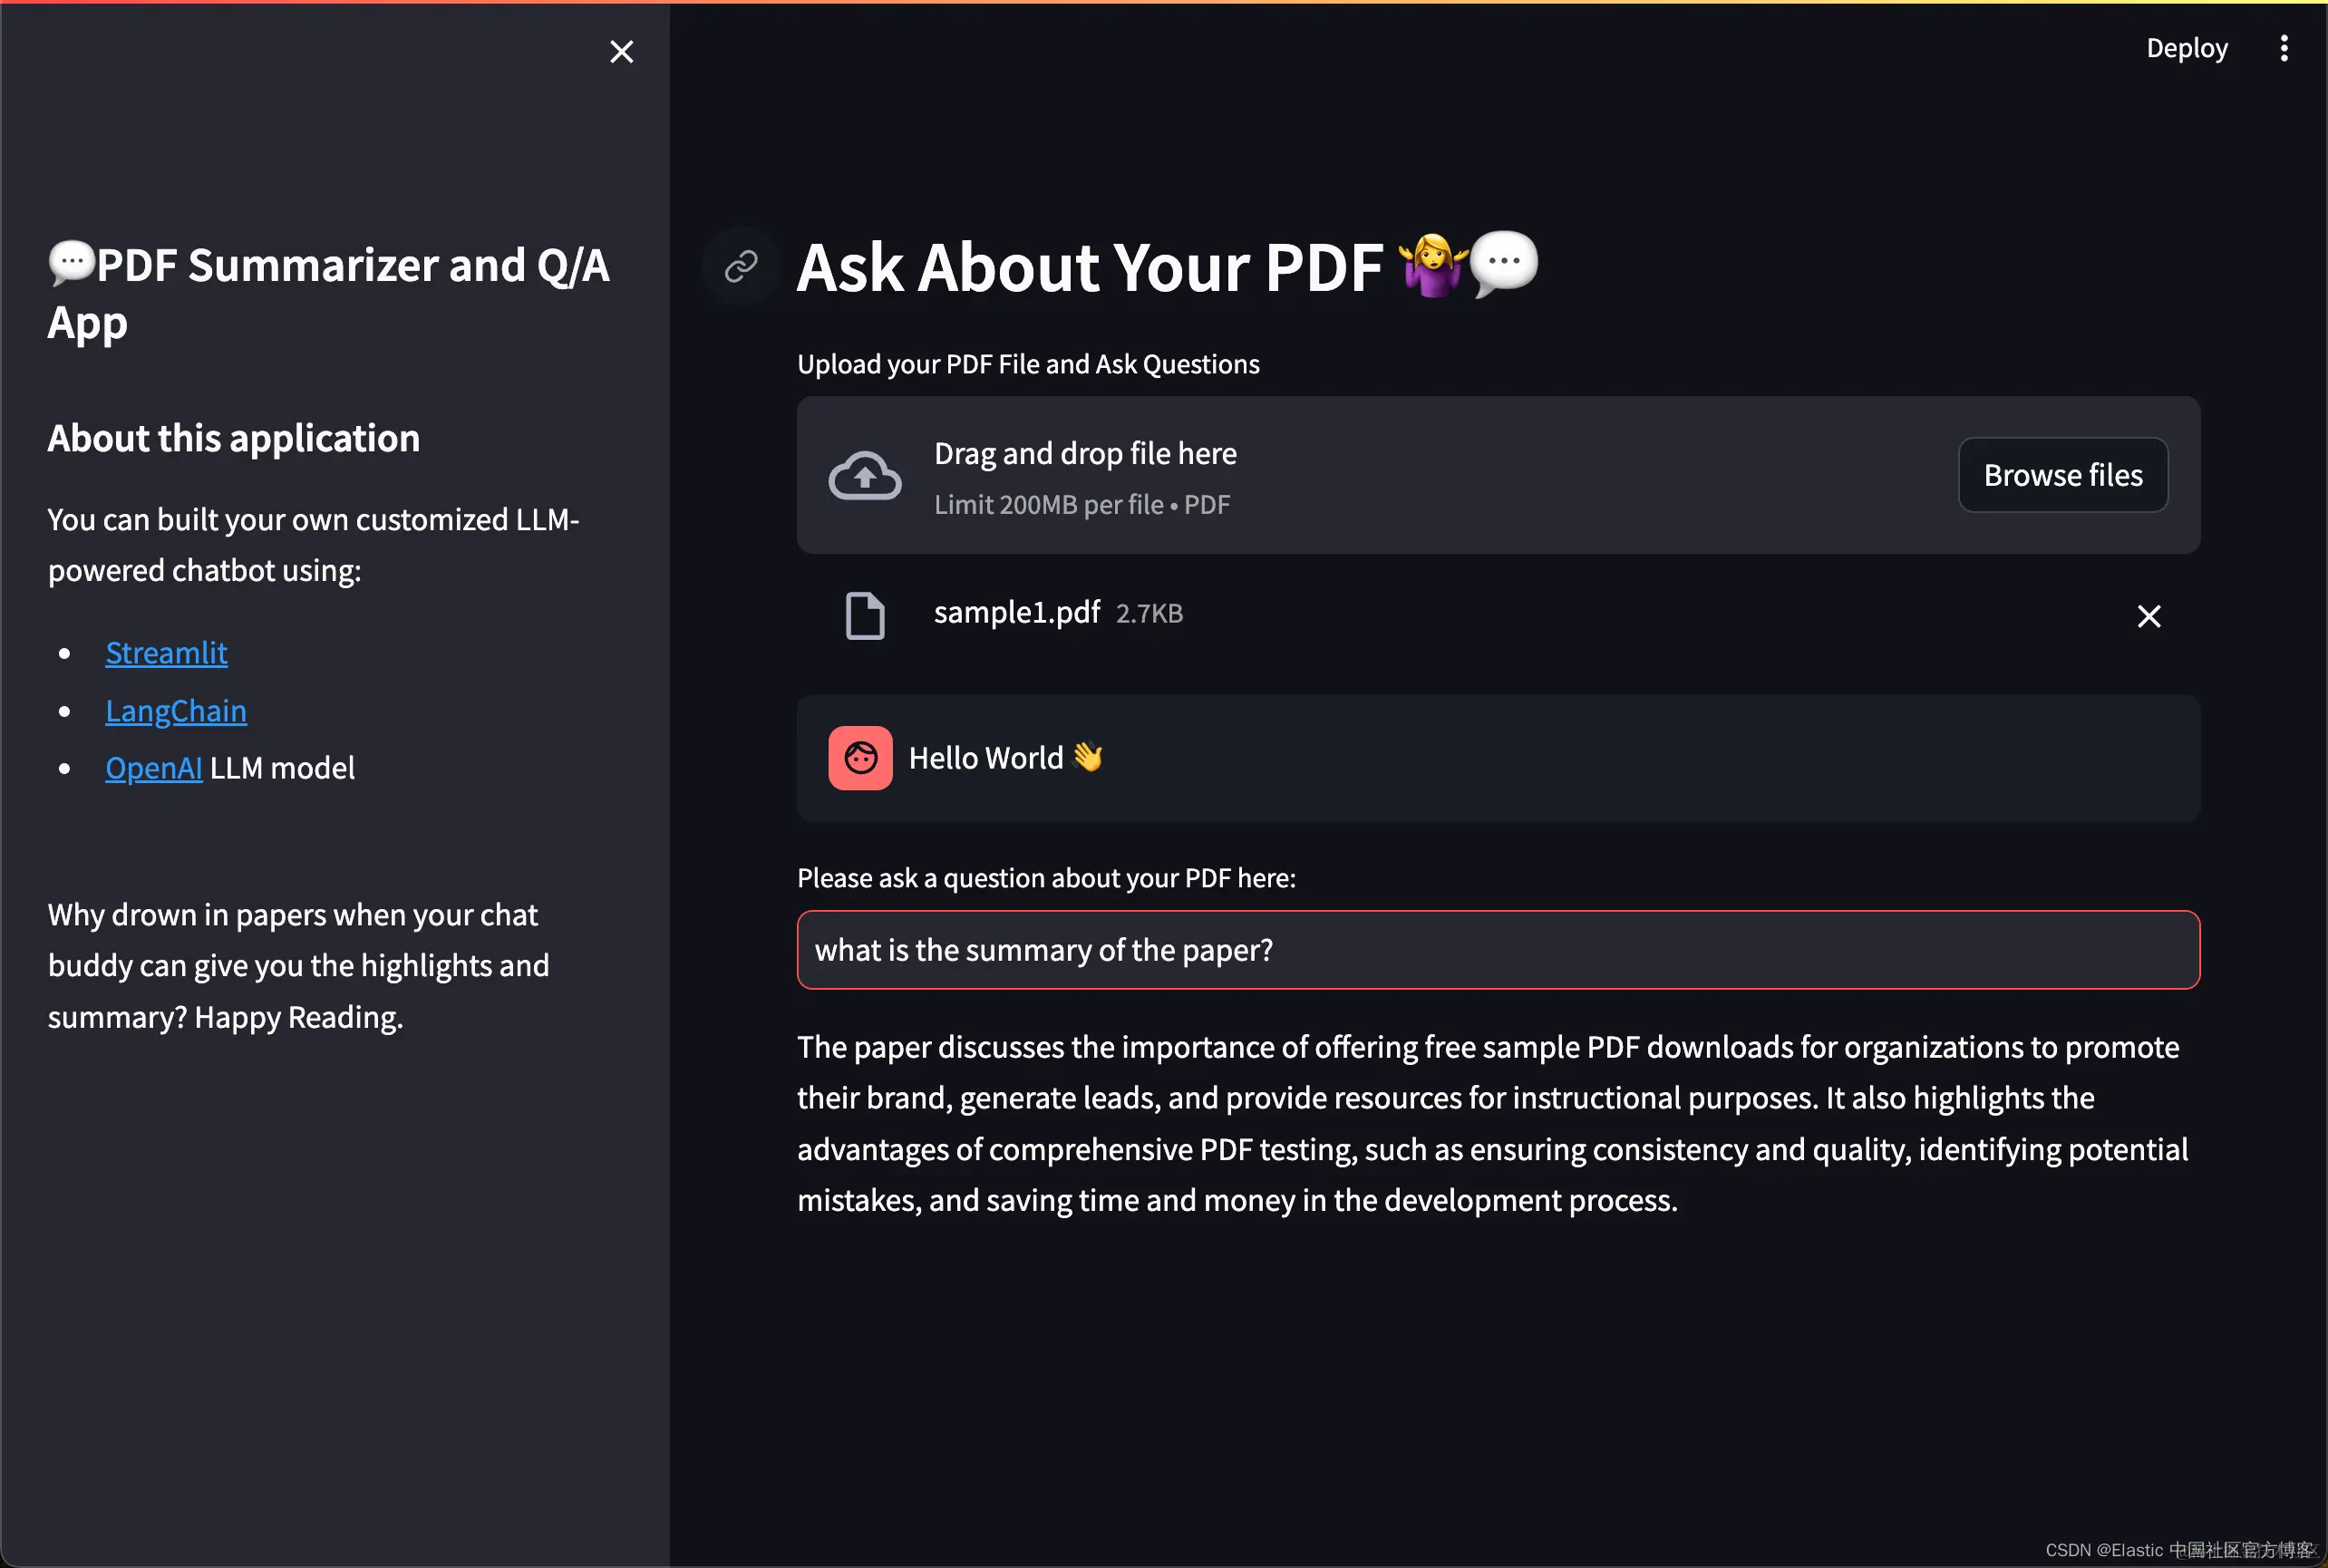The image size is (2328, 1568).
Task: Click the Browse files button
Action: pos(2062,475)
